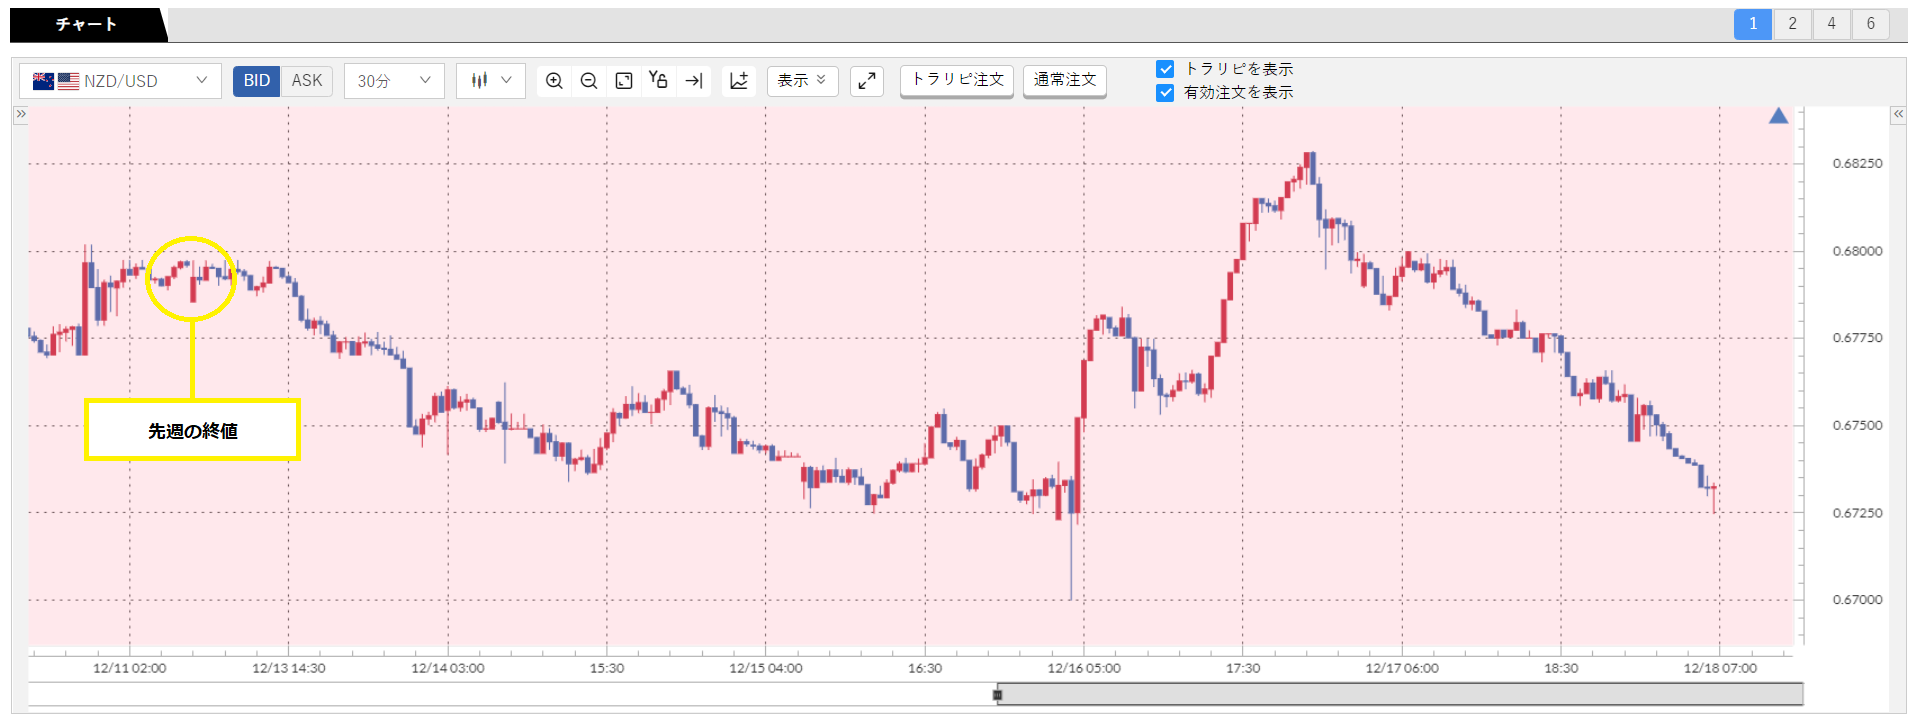Viewport: 1919px width, 721px height.
Task: Open the NZD/USD currency pair dropdown
Action: pos(120,81)
